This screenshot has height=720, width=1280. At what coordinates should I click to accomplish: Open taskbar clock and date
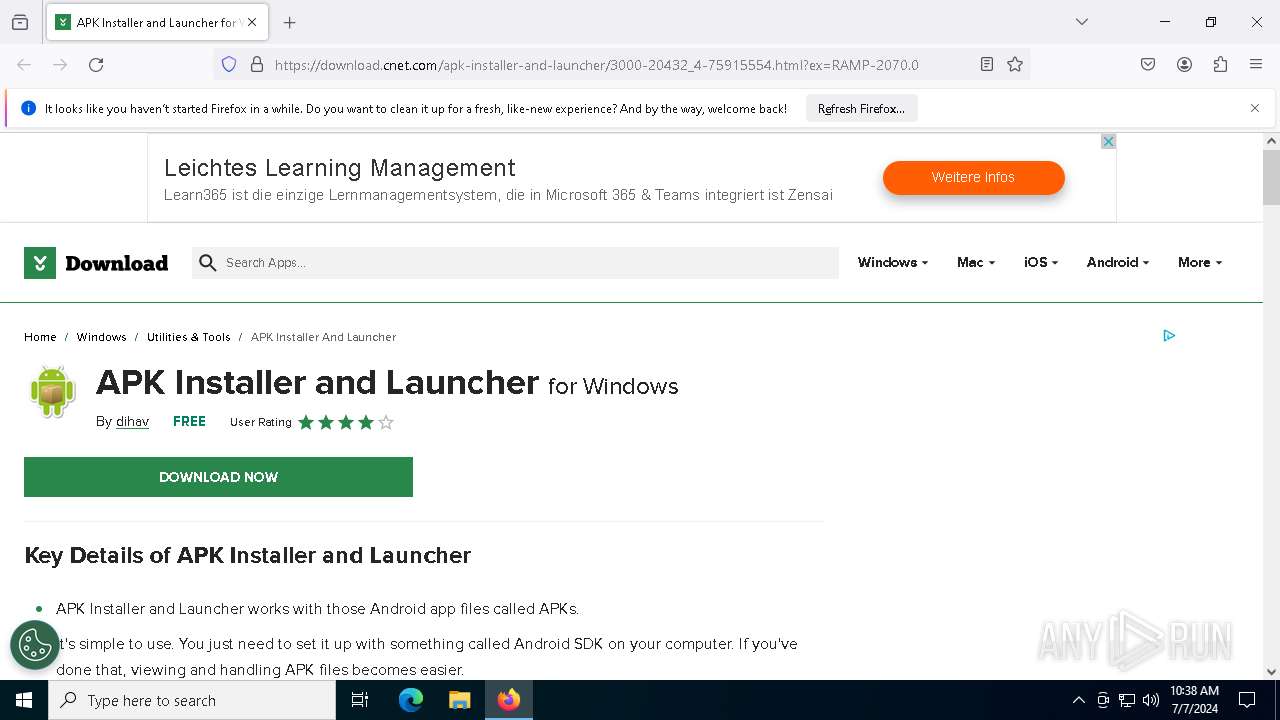pos(1194,700)
